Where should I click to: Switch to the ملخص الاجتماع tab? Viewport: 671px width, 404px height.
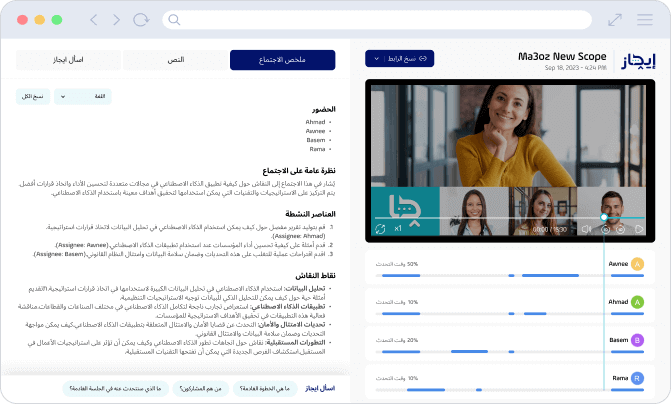282,60
